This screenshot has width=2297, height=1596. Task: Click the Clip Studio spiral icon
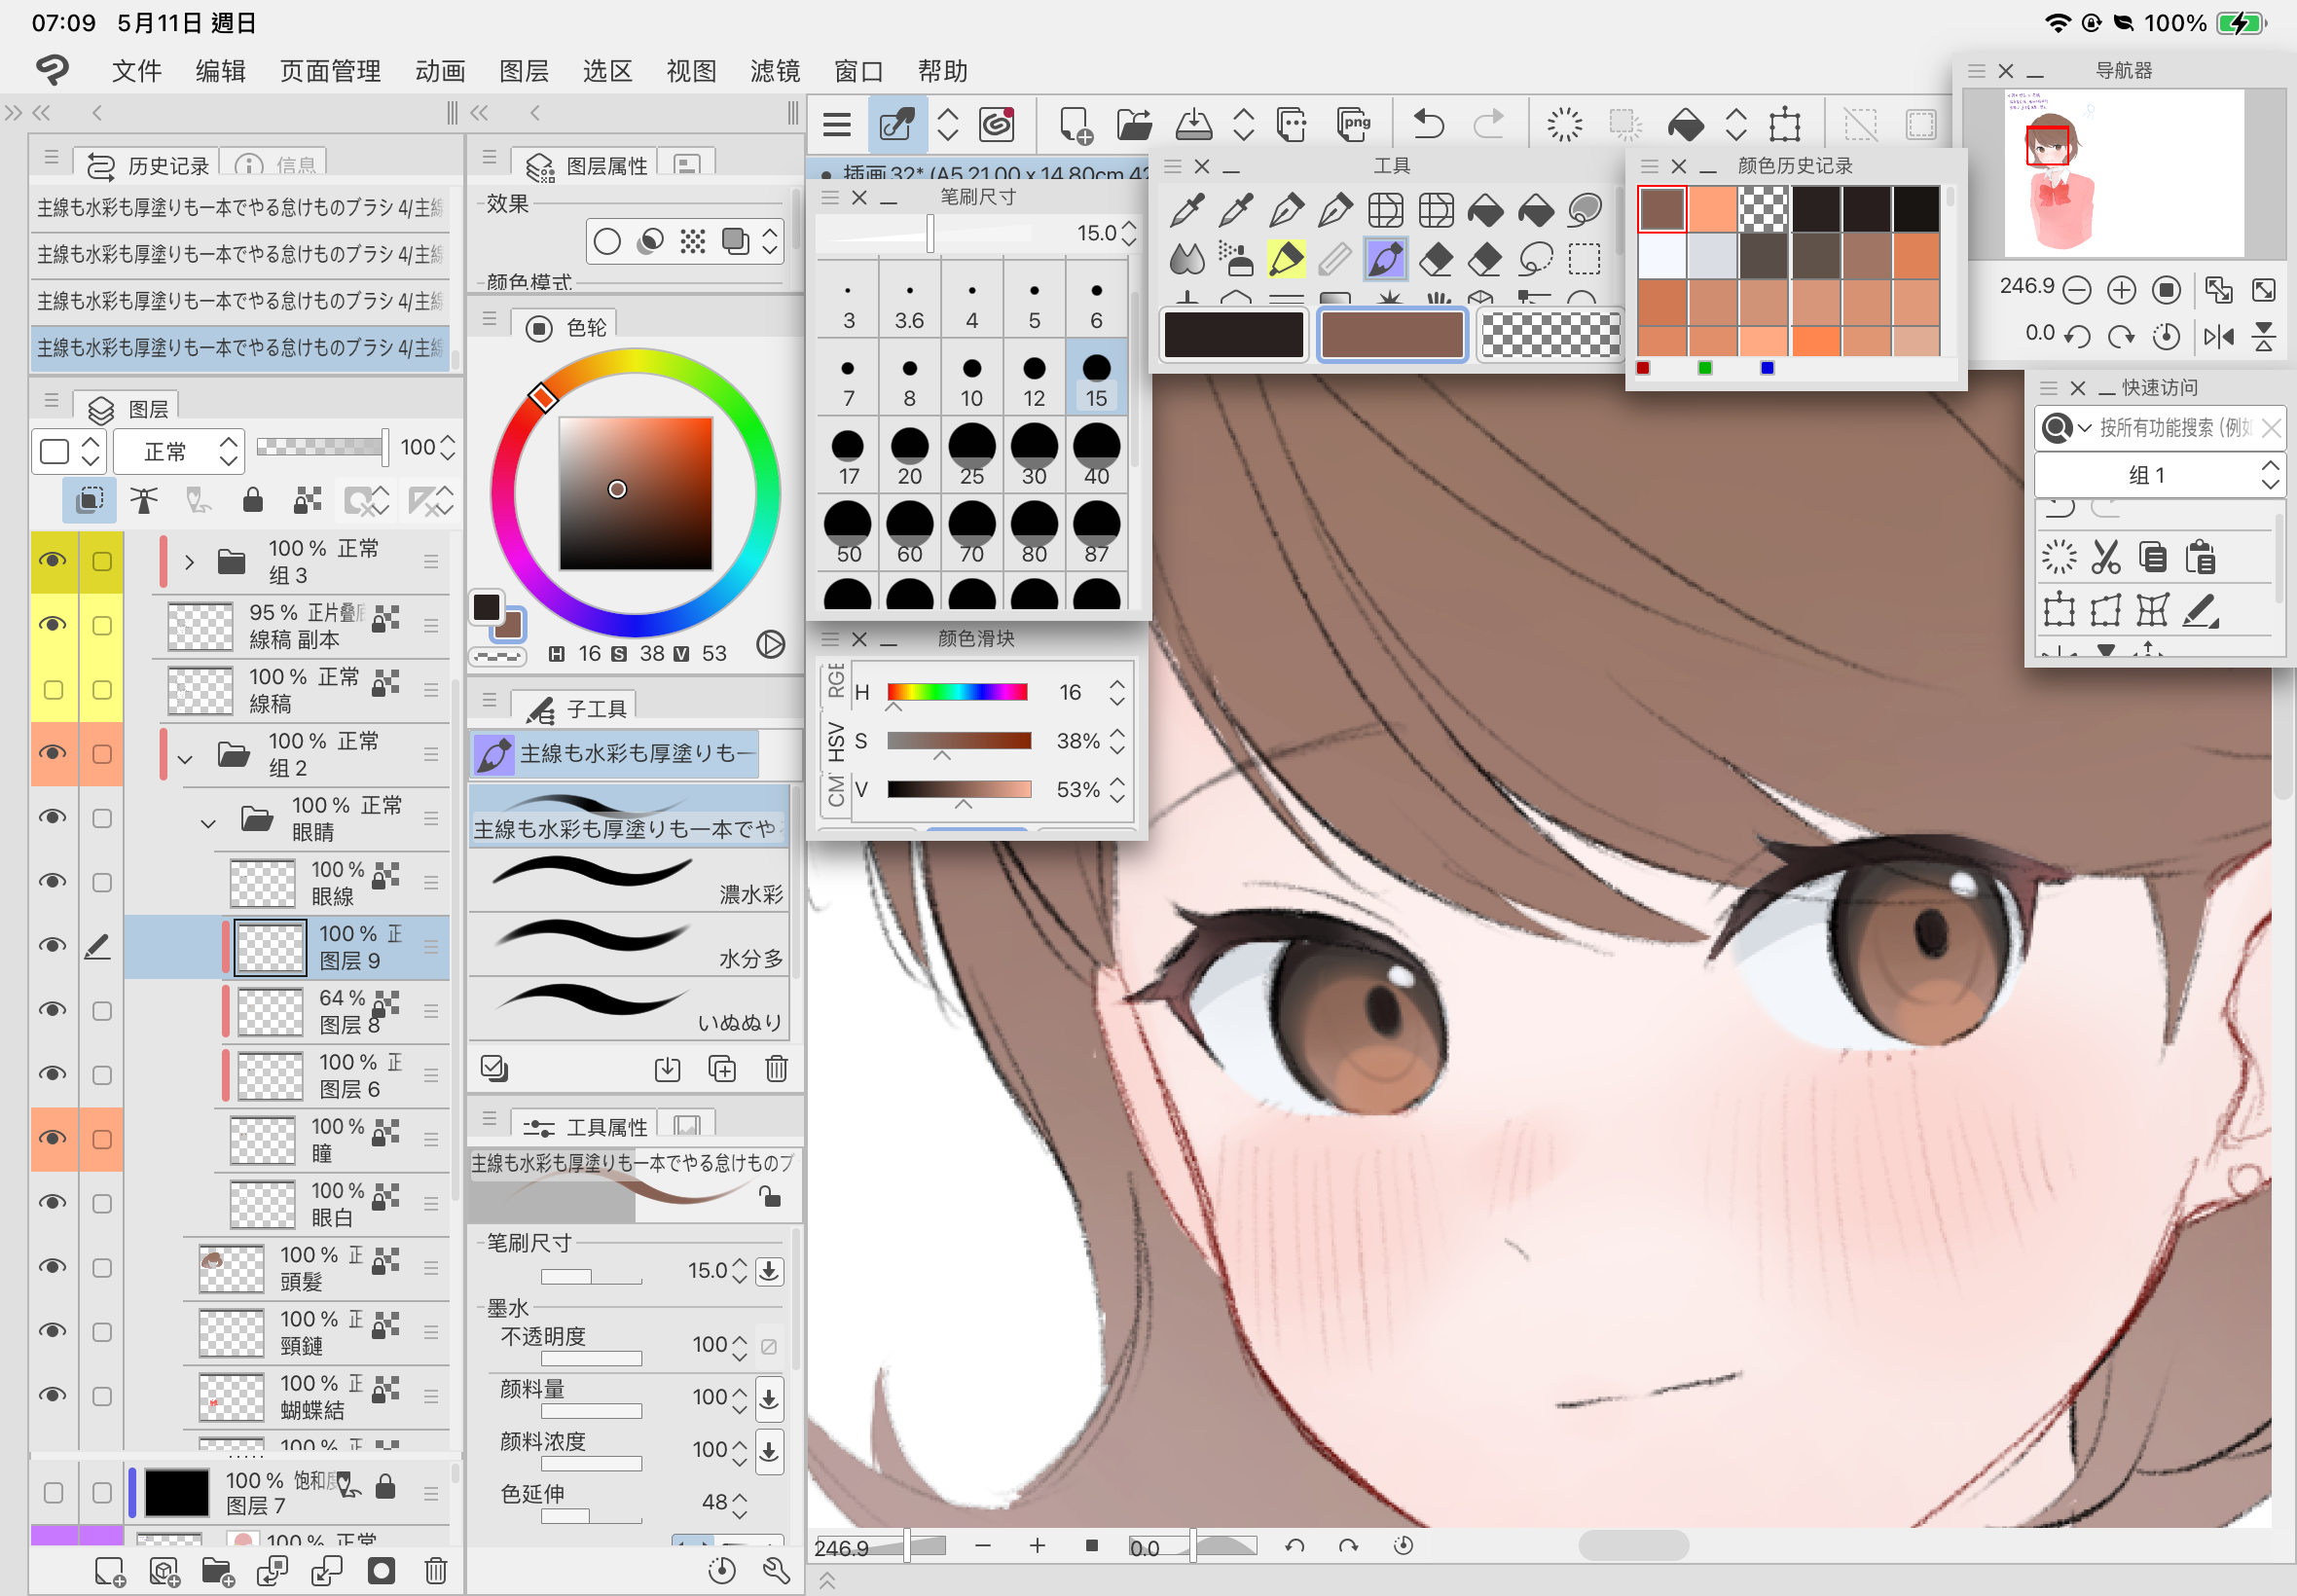click(x=996, y=124)
